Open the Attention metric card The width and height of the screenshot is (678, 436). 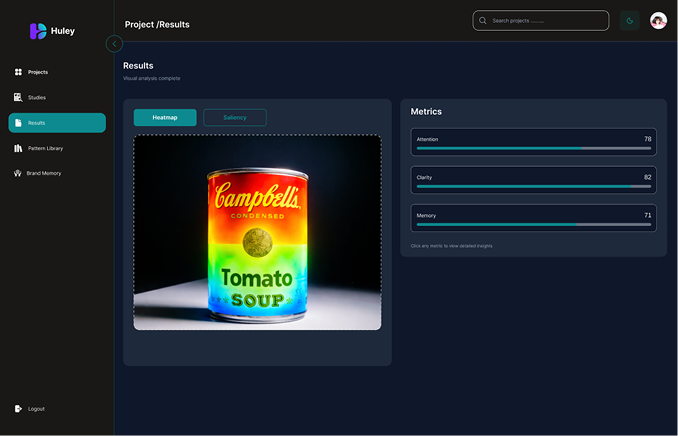(534, 142)
